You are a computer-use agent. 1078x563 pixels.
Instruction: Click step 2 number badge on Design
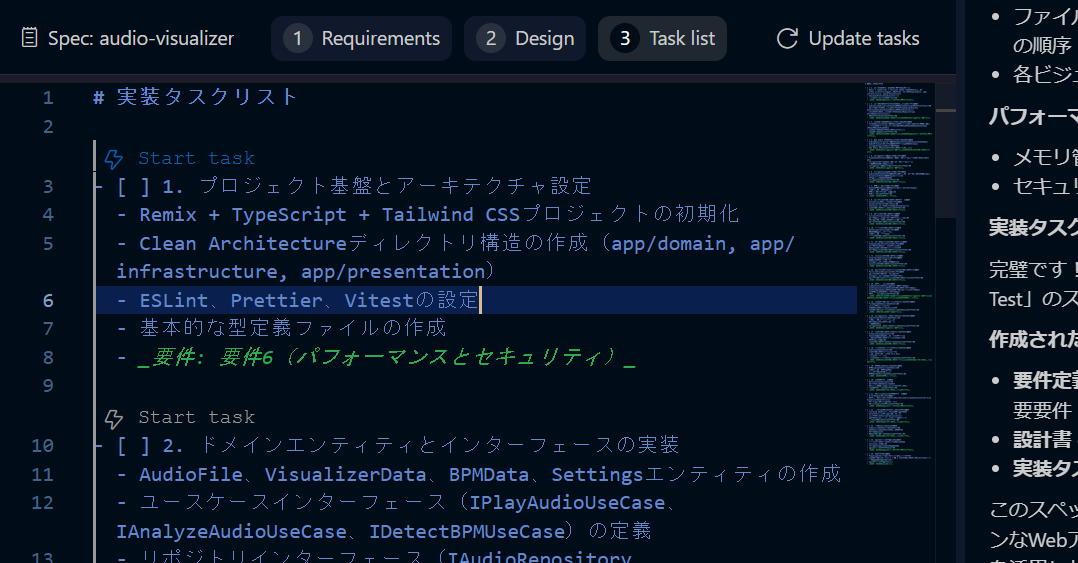coord(491,38)
